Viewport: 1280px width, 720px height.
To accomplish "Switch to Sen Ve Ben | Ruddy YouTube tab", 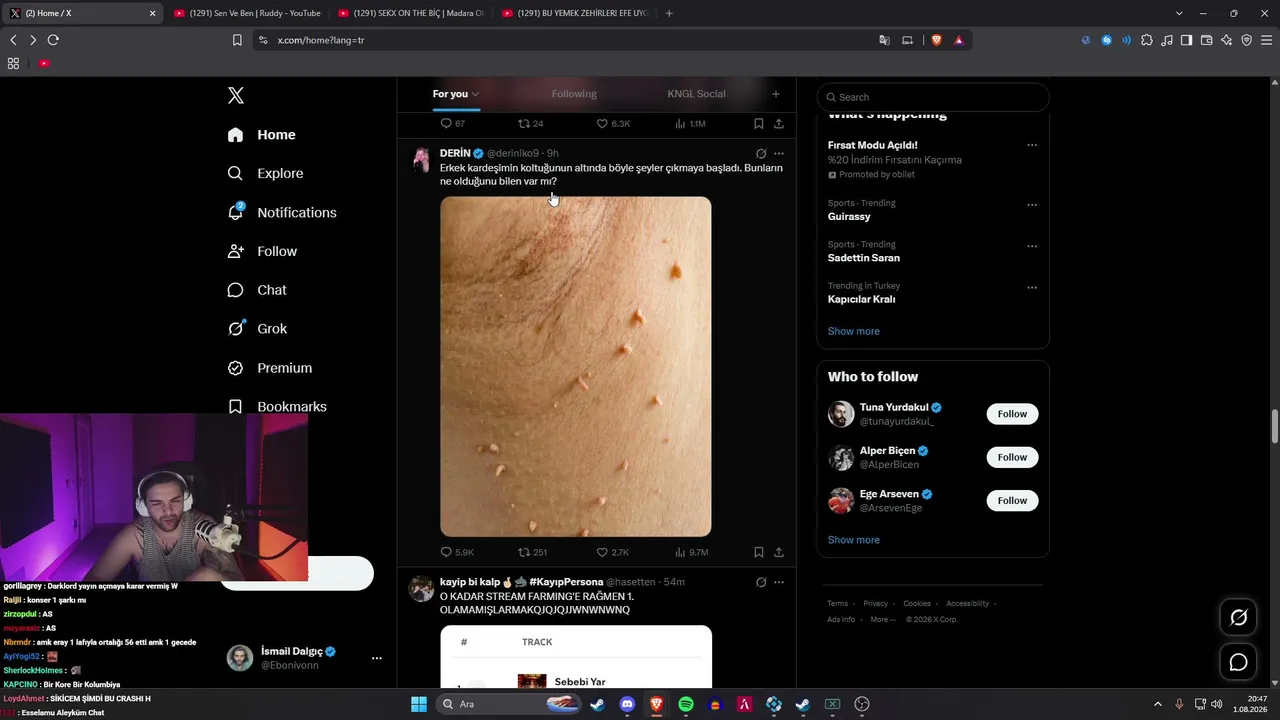I will 245,13.
